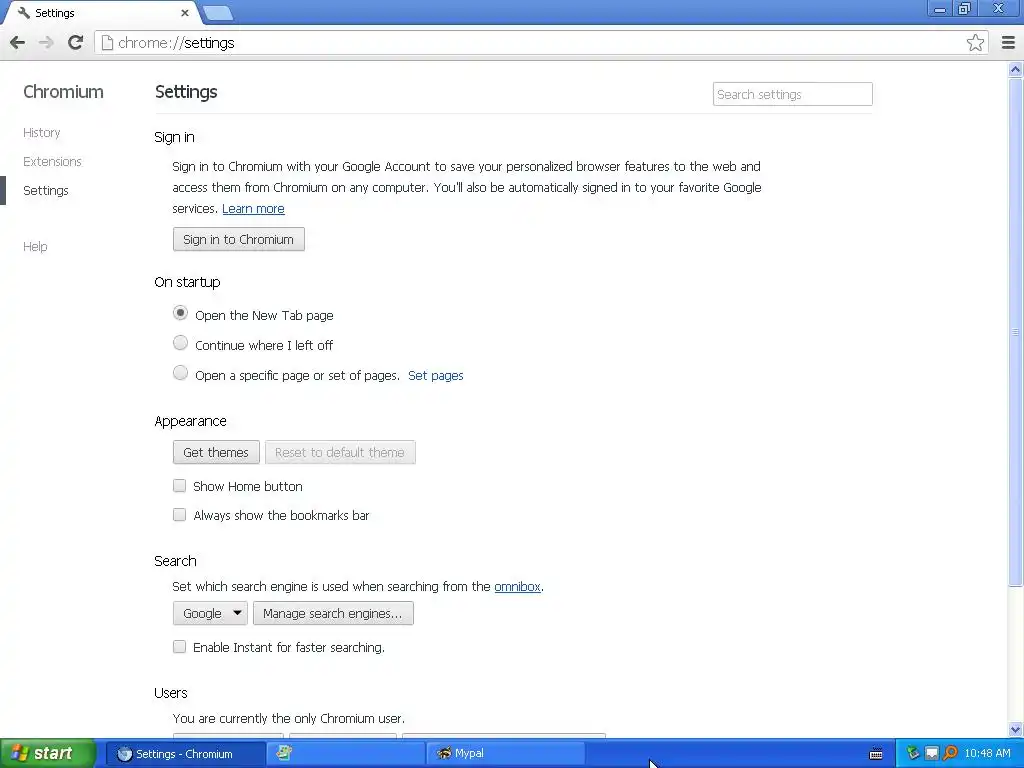Select Open a specific page or set of pages
Viewport: 1024px width, 768px height.
180,373
